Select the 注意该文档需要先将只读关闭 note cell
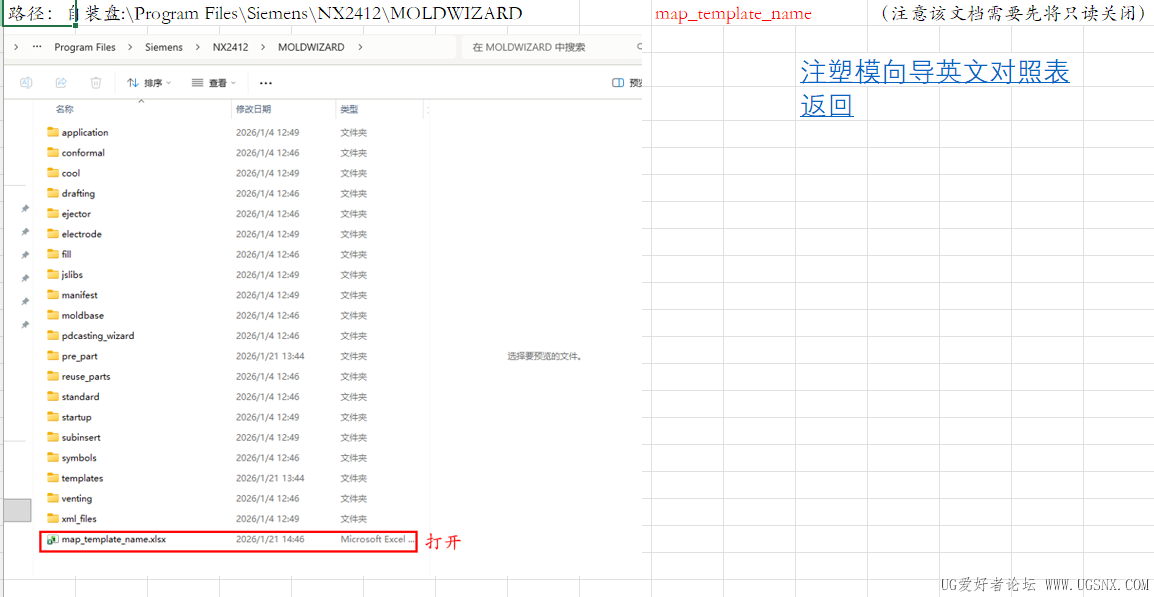The width and height of the screenshot is (1154, 597). click(1012, 14)
